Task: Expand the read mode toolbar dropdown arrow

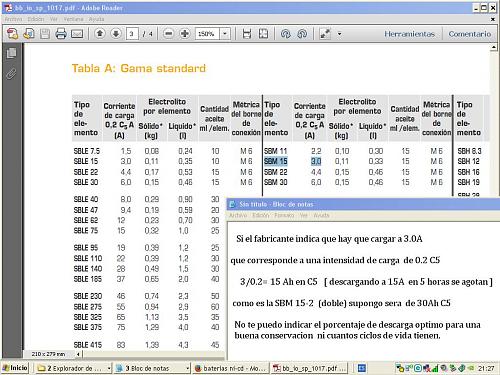Action: 339,34
